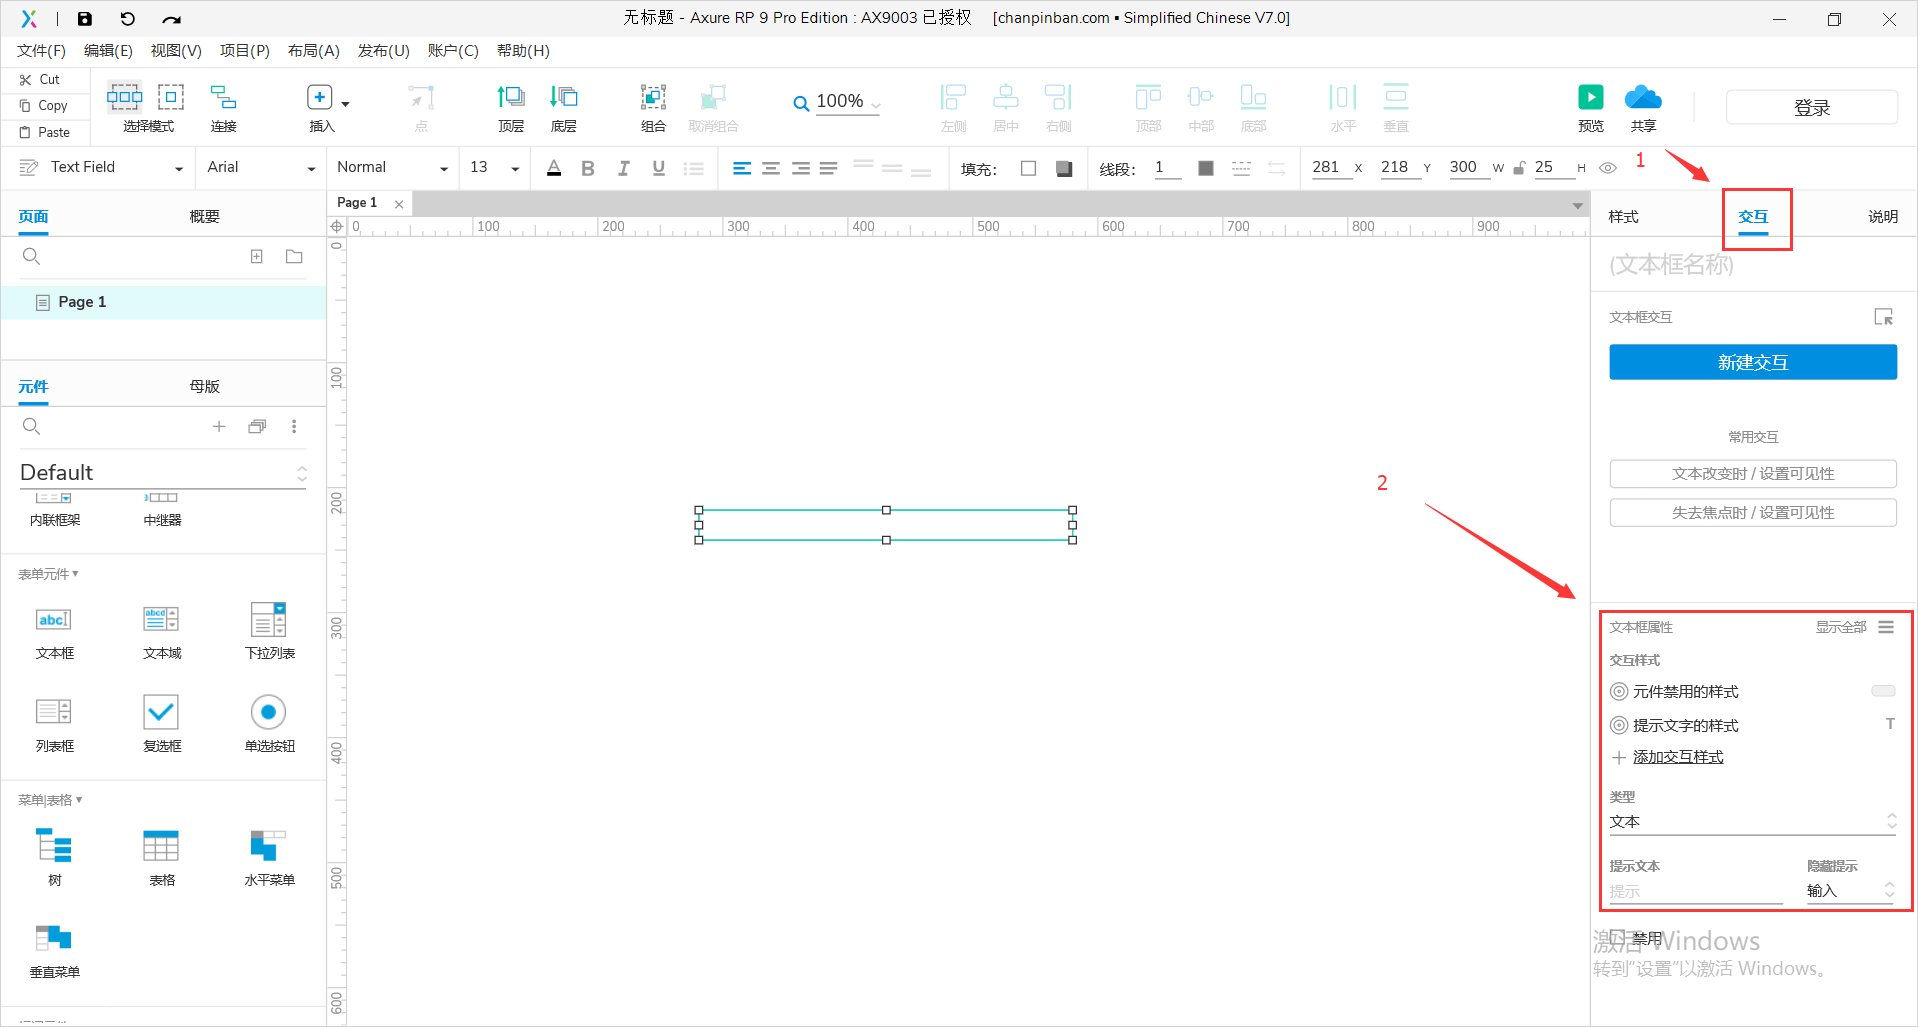The height and width of the screenshot is (1027, 1918).
Task: Toggle italic text formatting
Action: point(623,168)
